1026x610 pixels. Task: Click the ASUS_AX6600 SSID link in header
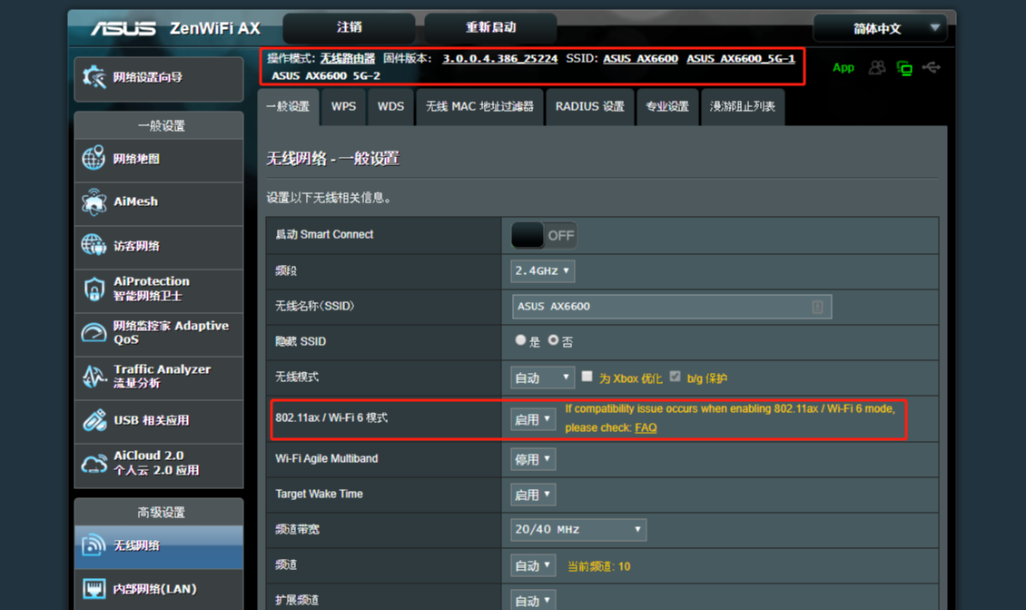click(641, 59)
